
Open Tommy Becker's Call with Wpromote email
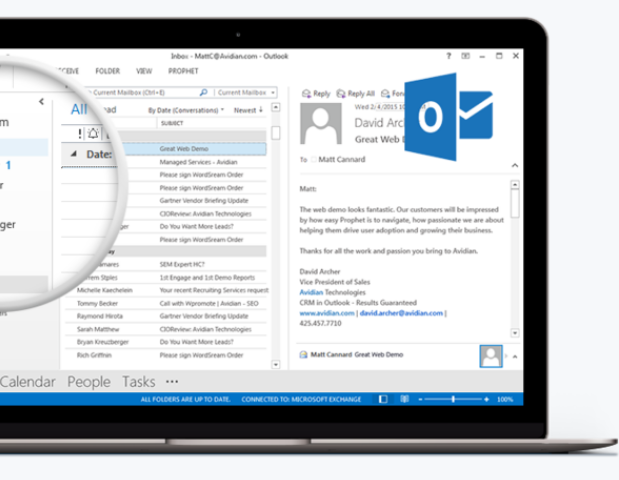click(x=166, y=303)
